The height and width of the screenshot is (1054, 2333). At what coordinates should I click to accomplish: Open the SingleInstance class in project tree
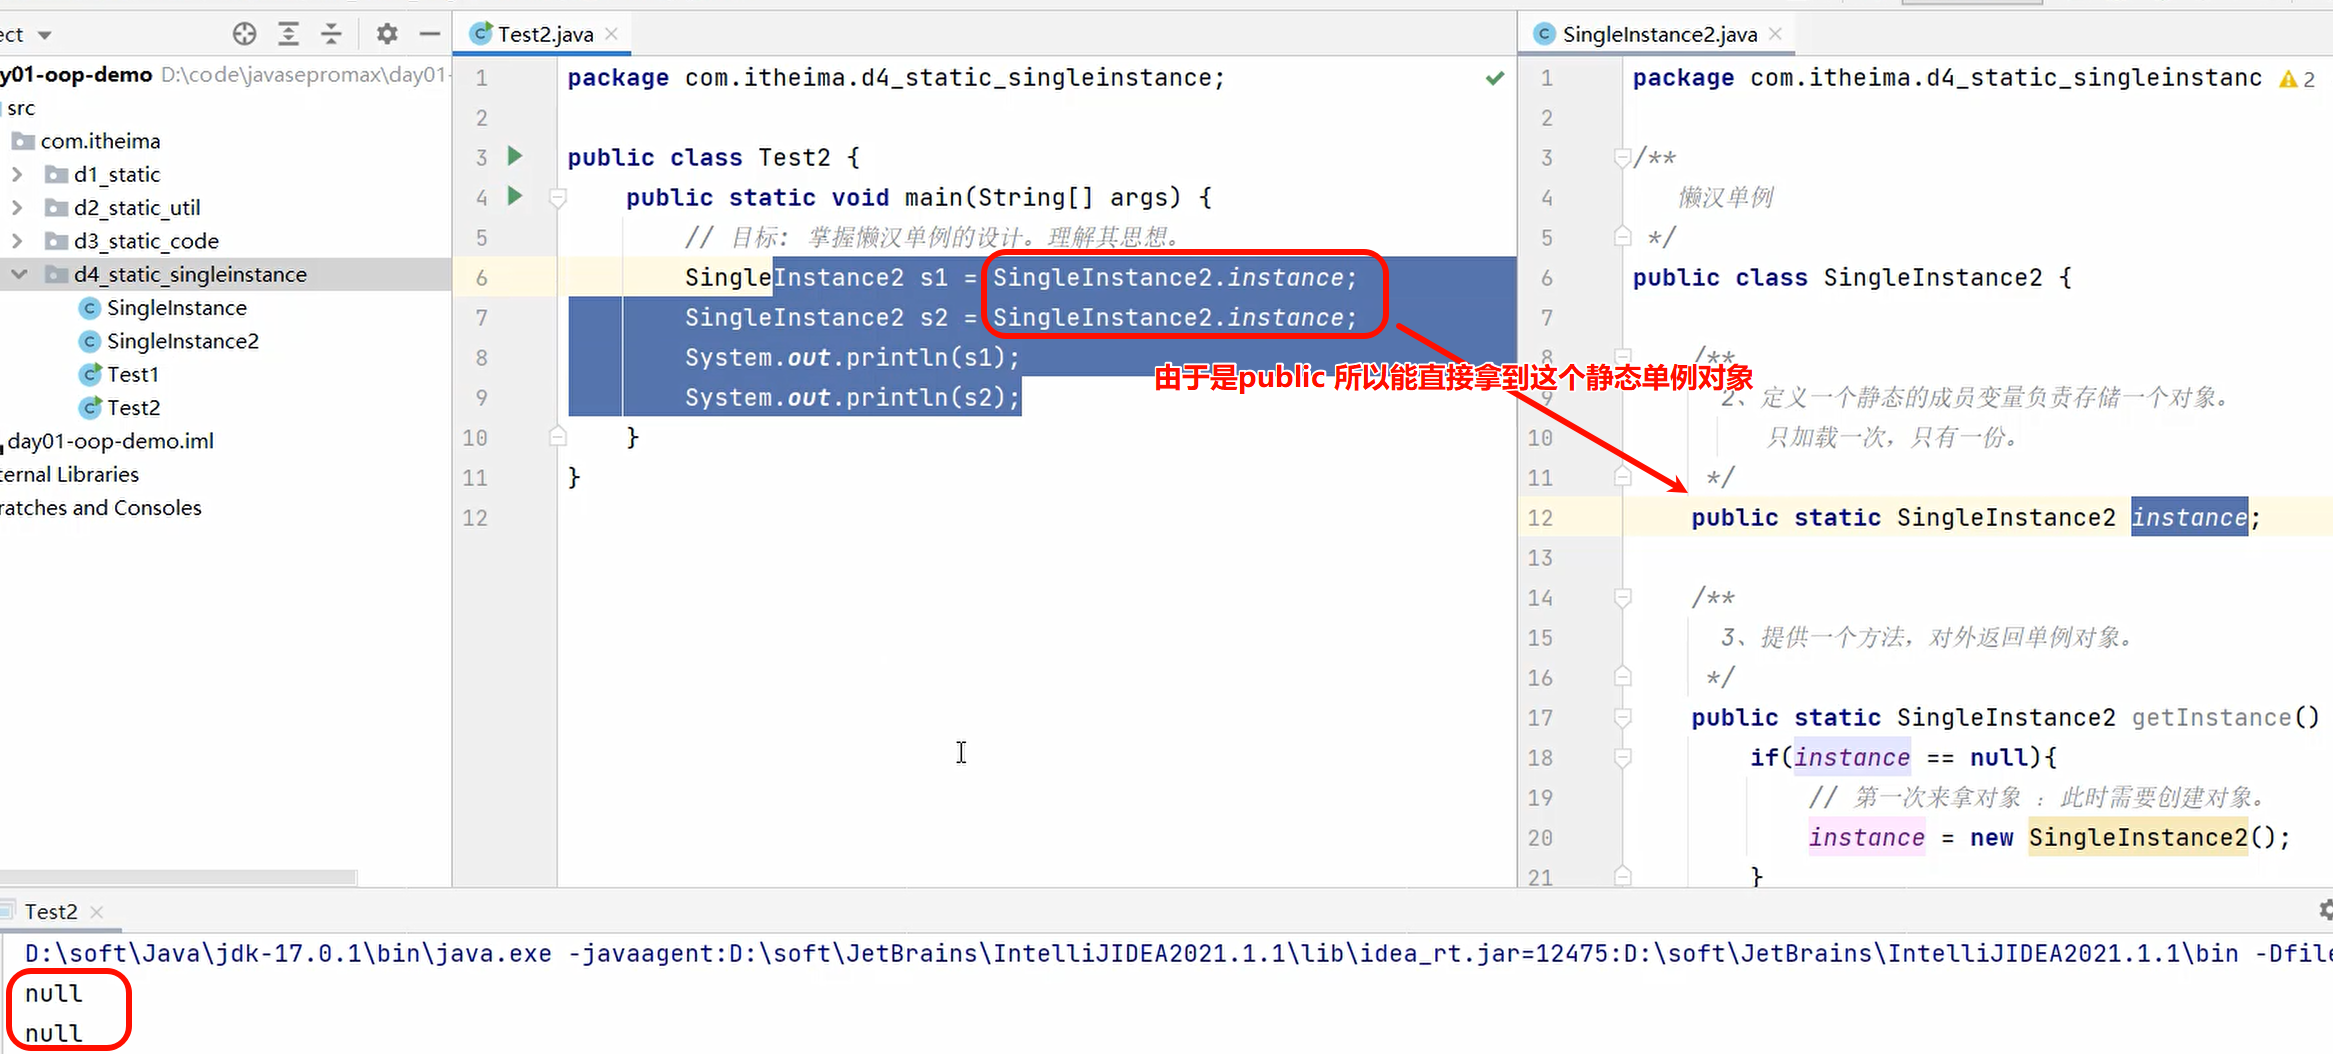click(177, 308)
